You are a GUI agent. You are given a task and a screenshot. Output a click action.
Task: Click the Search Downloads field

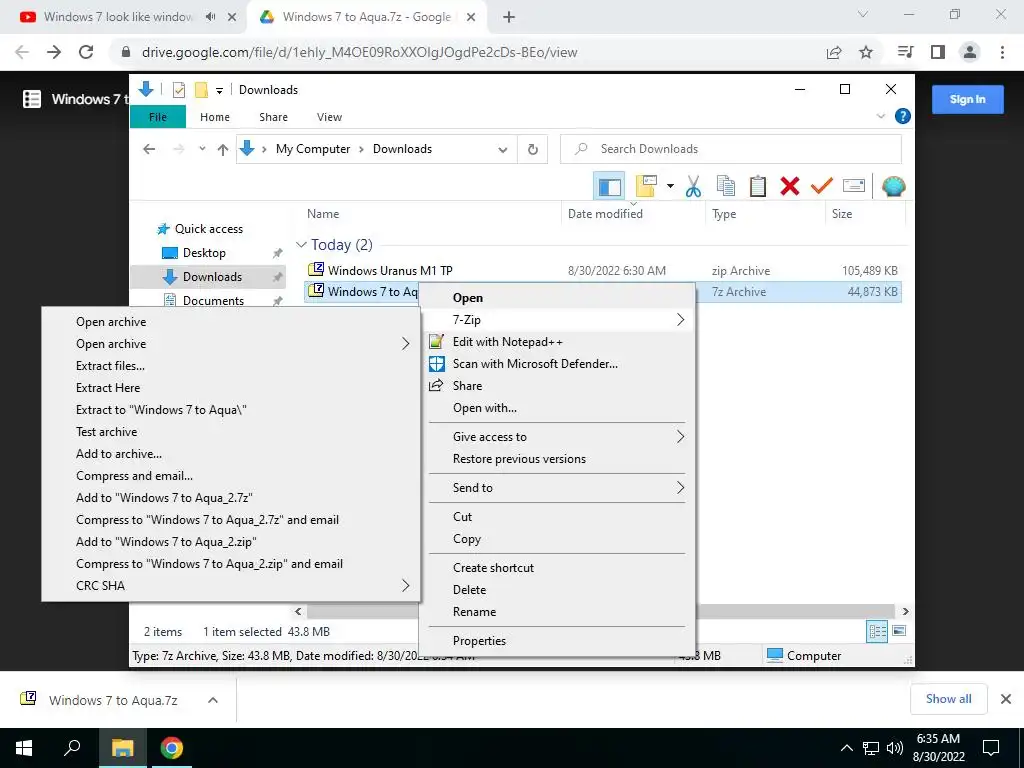click(731, 150)
